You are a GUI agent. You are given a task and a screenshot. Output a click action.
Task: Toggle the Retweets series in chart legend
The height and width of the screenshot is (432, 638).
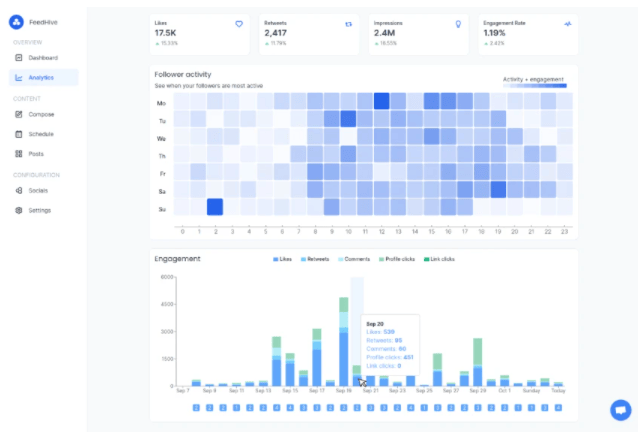[x=318, y=260]
